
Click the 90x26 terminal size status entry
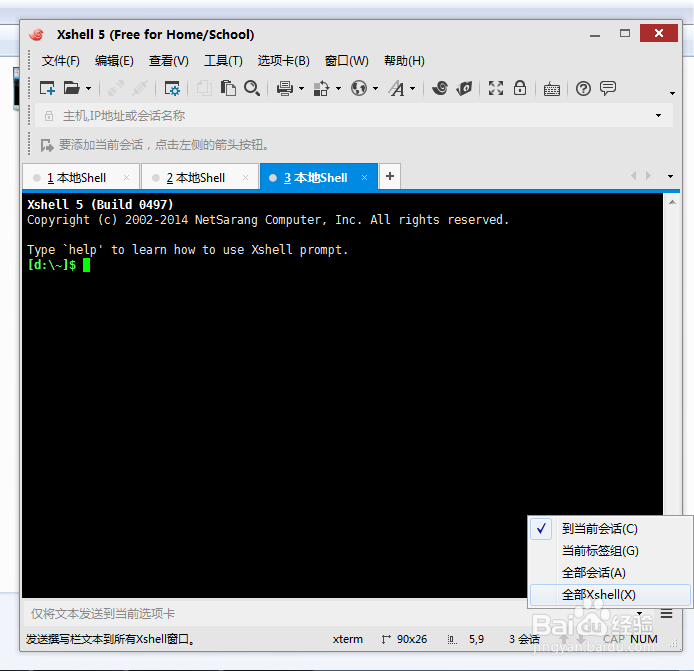(x=404, y=639)
